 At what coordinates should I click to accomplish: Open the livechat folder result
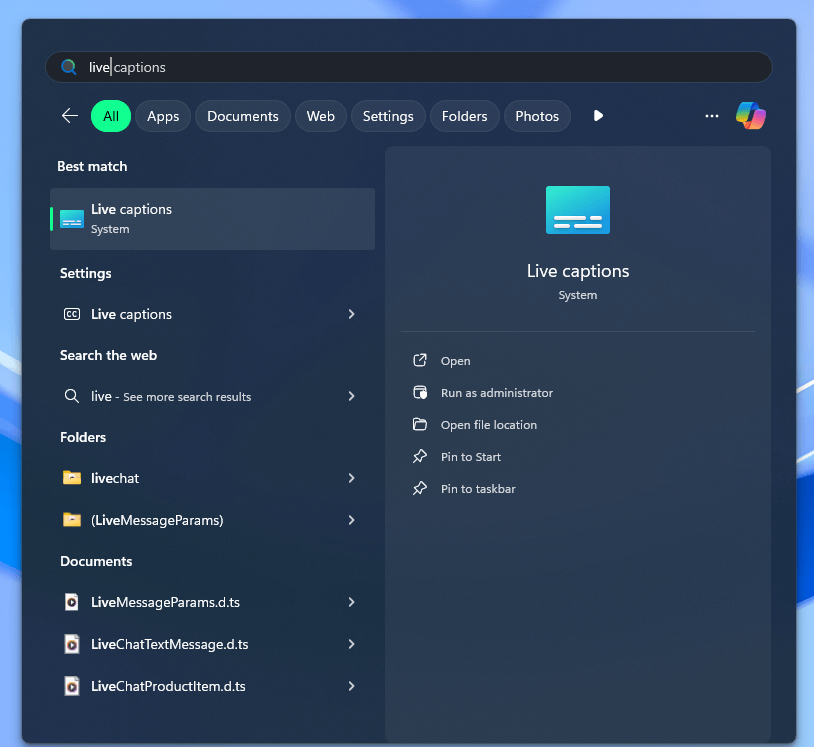click(212, 478)
